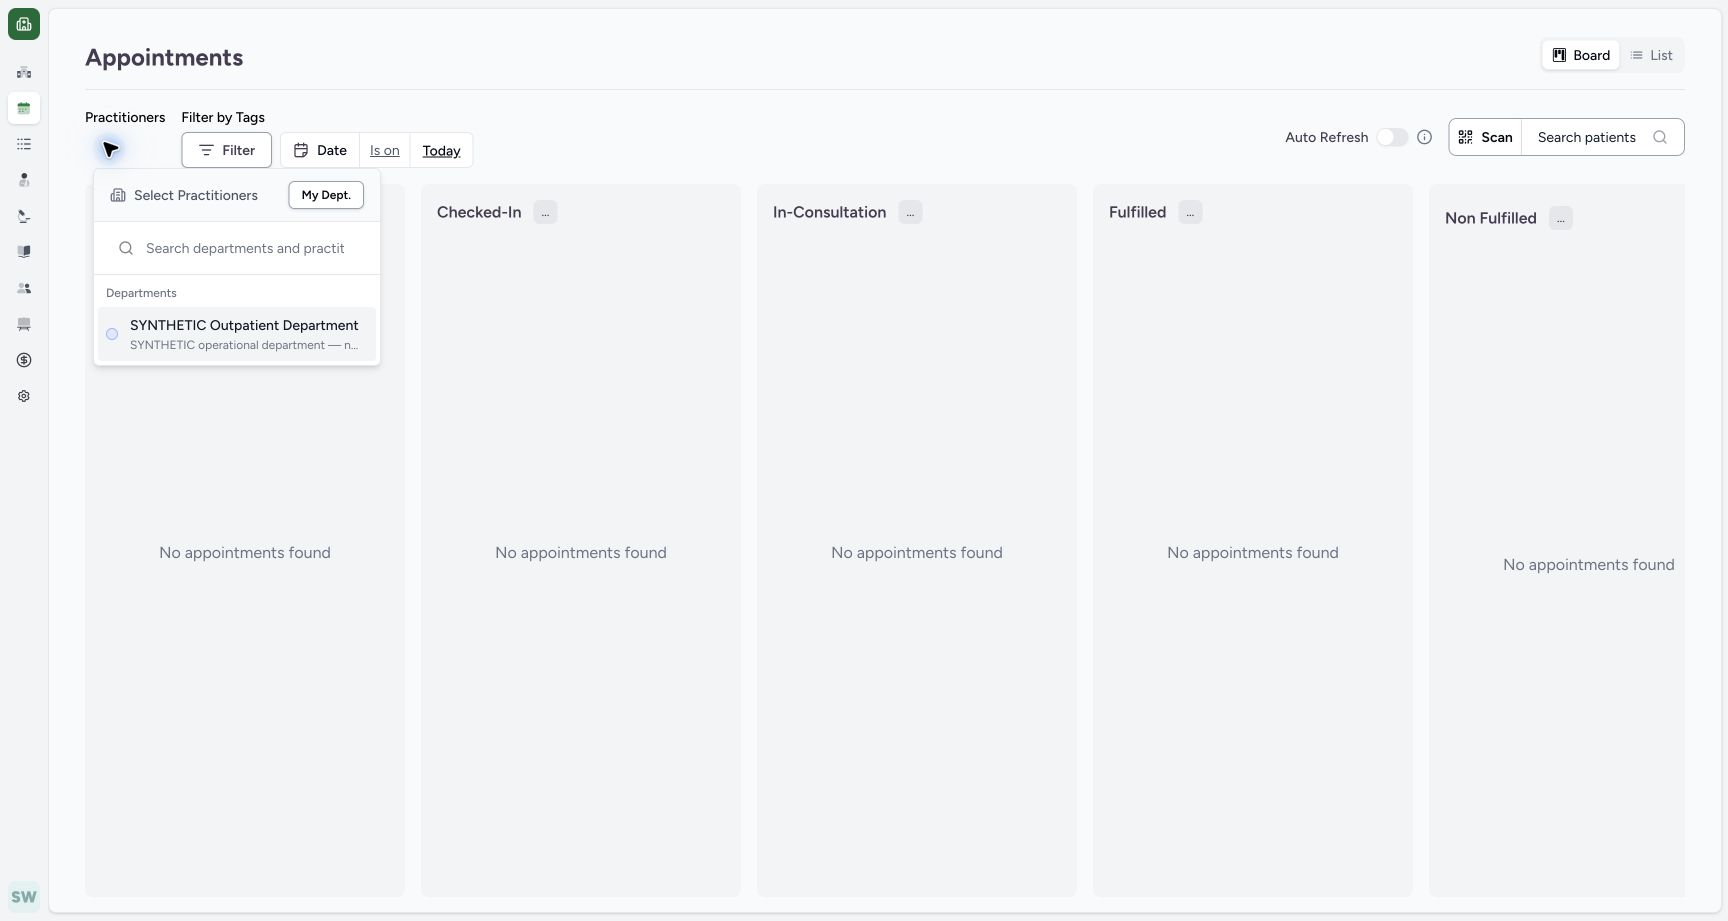This screenshot has height=921, width=1728.
Task: Open the patient person sidebar icon
Action: 24,180
